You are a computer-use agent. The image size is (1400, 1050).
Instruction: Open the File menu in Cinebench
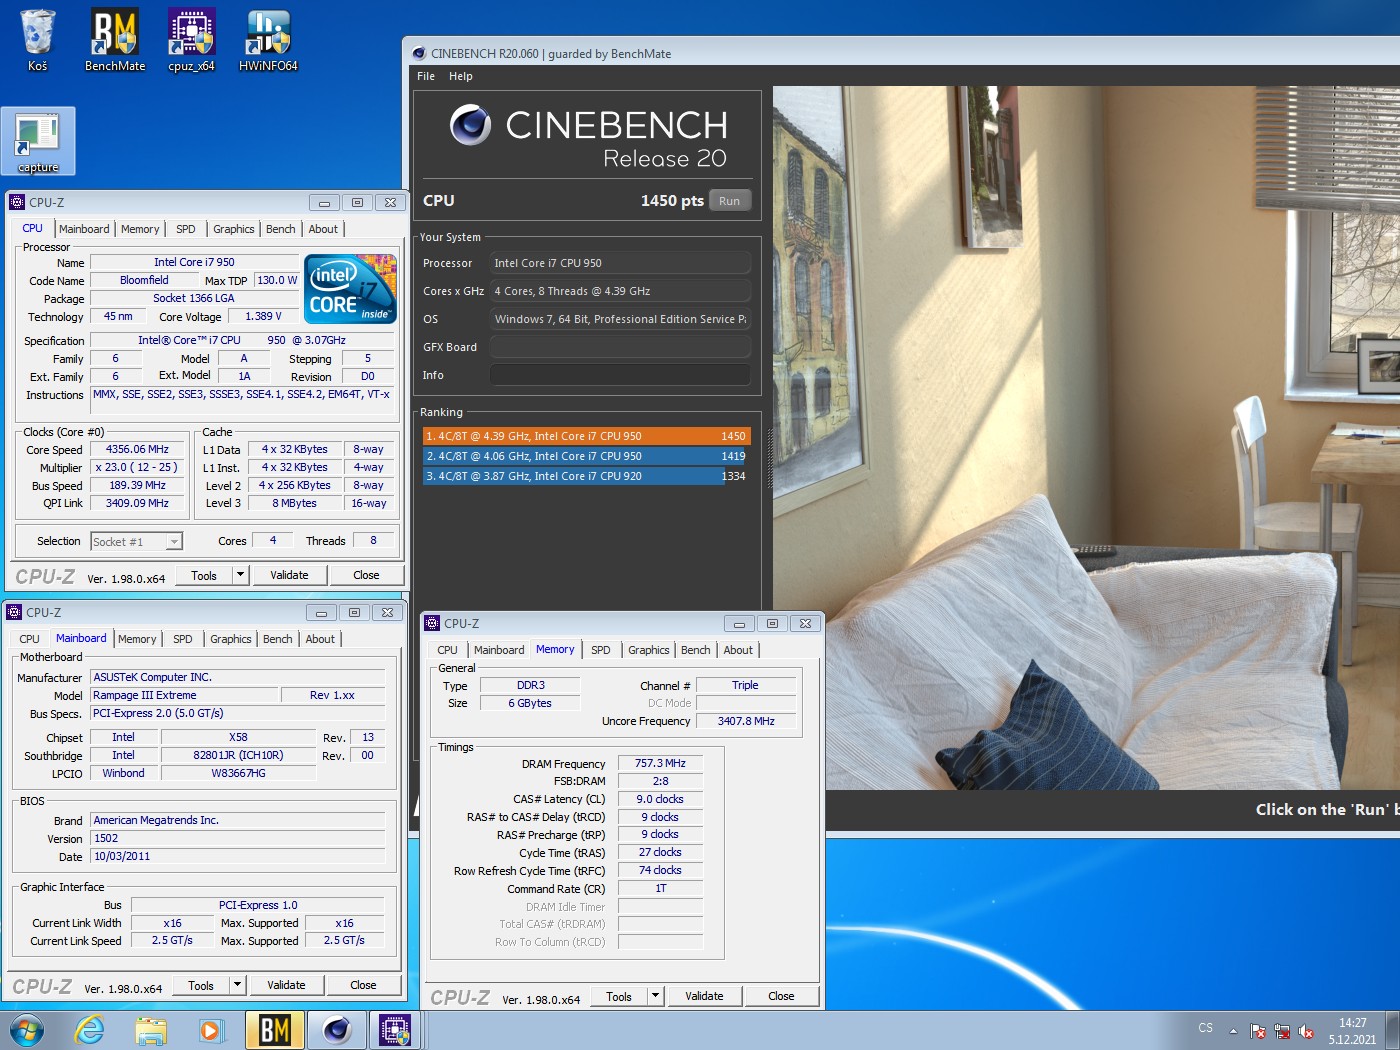pyautogui.click(x=426, y=76)
